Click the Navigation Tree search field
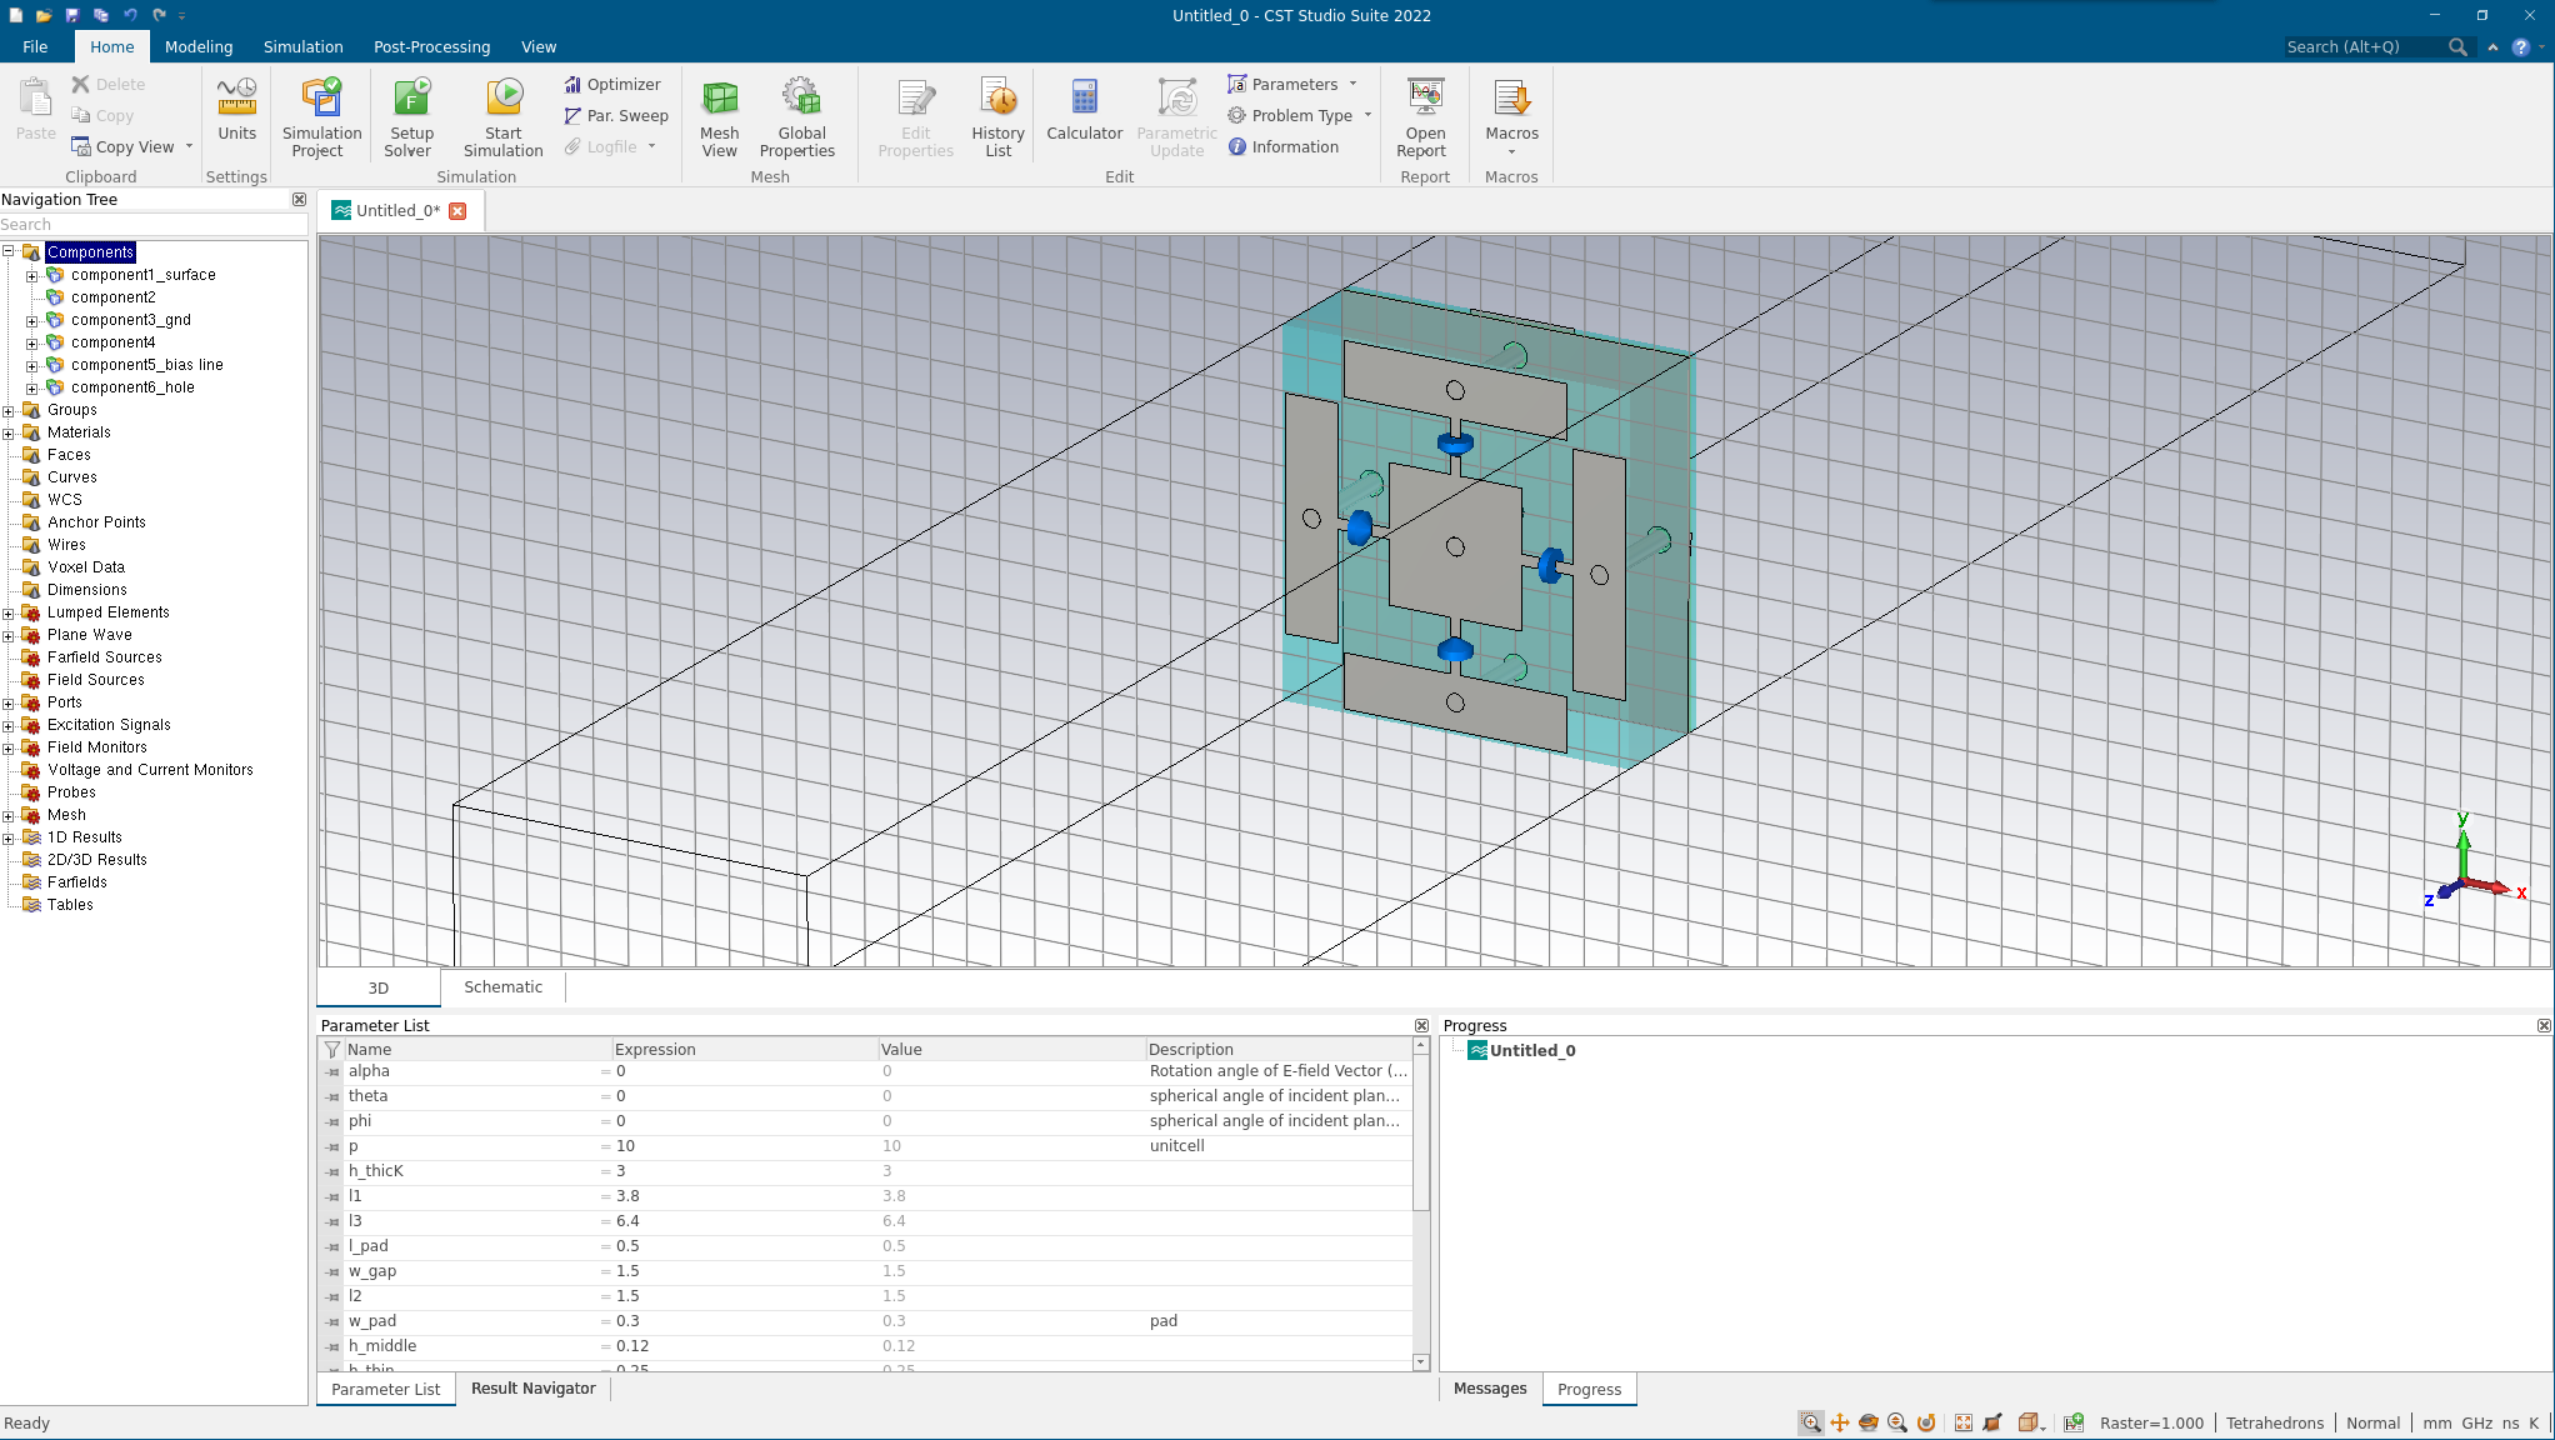Image resolution: width=2555 pixels, height=1440 pixels. tap(150, 225)
